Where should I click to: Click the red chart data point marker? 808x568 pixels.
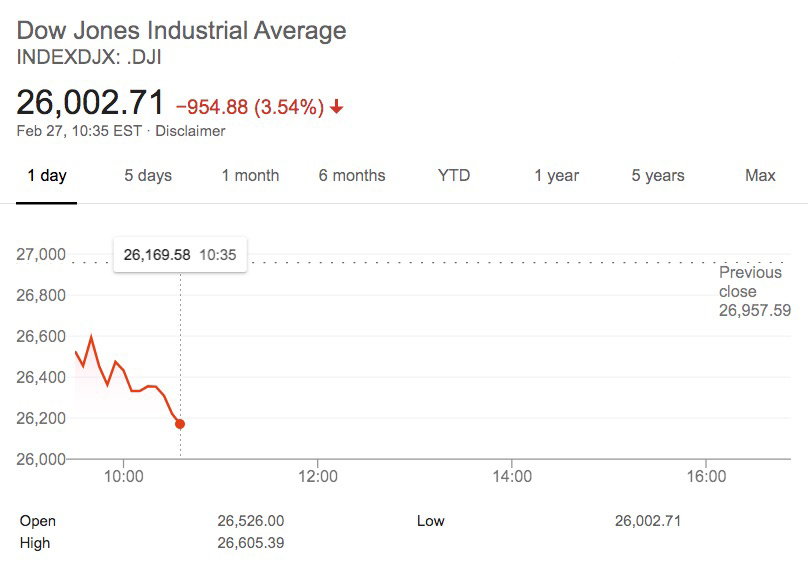[180, 424]
